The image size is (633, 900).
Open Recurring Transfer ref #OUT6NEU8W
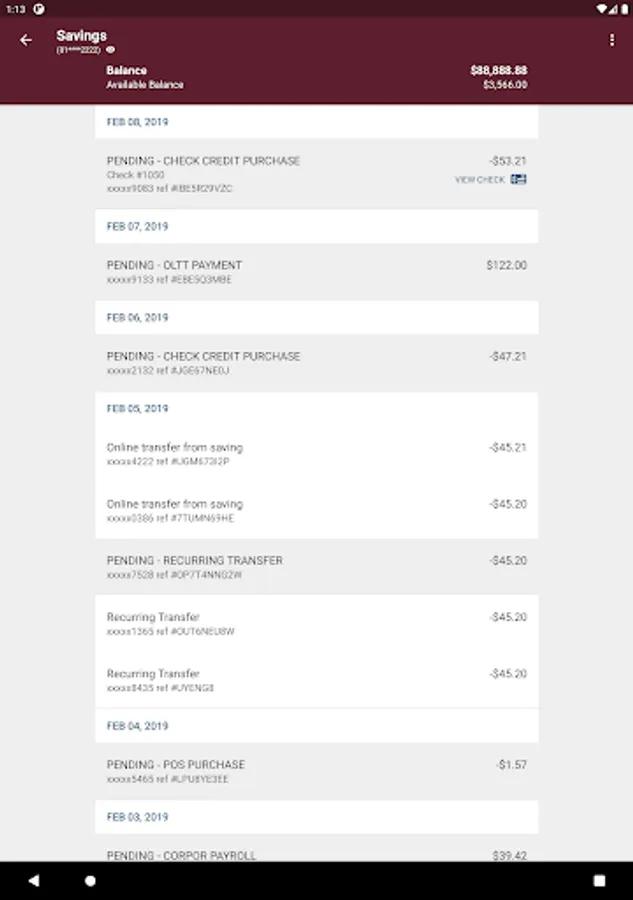click(316, 624)
